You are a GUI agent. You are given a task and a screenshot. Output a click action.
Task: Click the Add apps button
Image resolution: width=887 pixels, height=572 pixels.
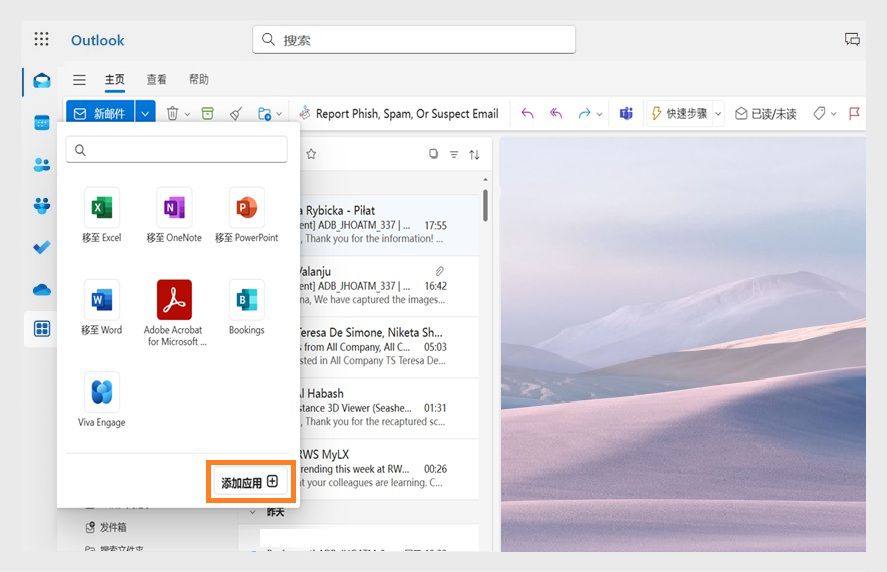coord(251,483)
